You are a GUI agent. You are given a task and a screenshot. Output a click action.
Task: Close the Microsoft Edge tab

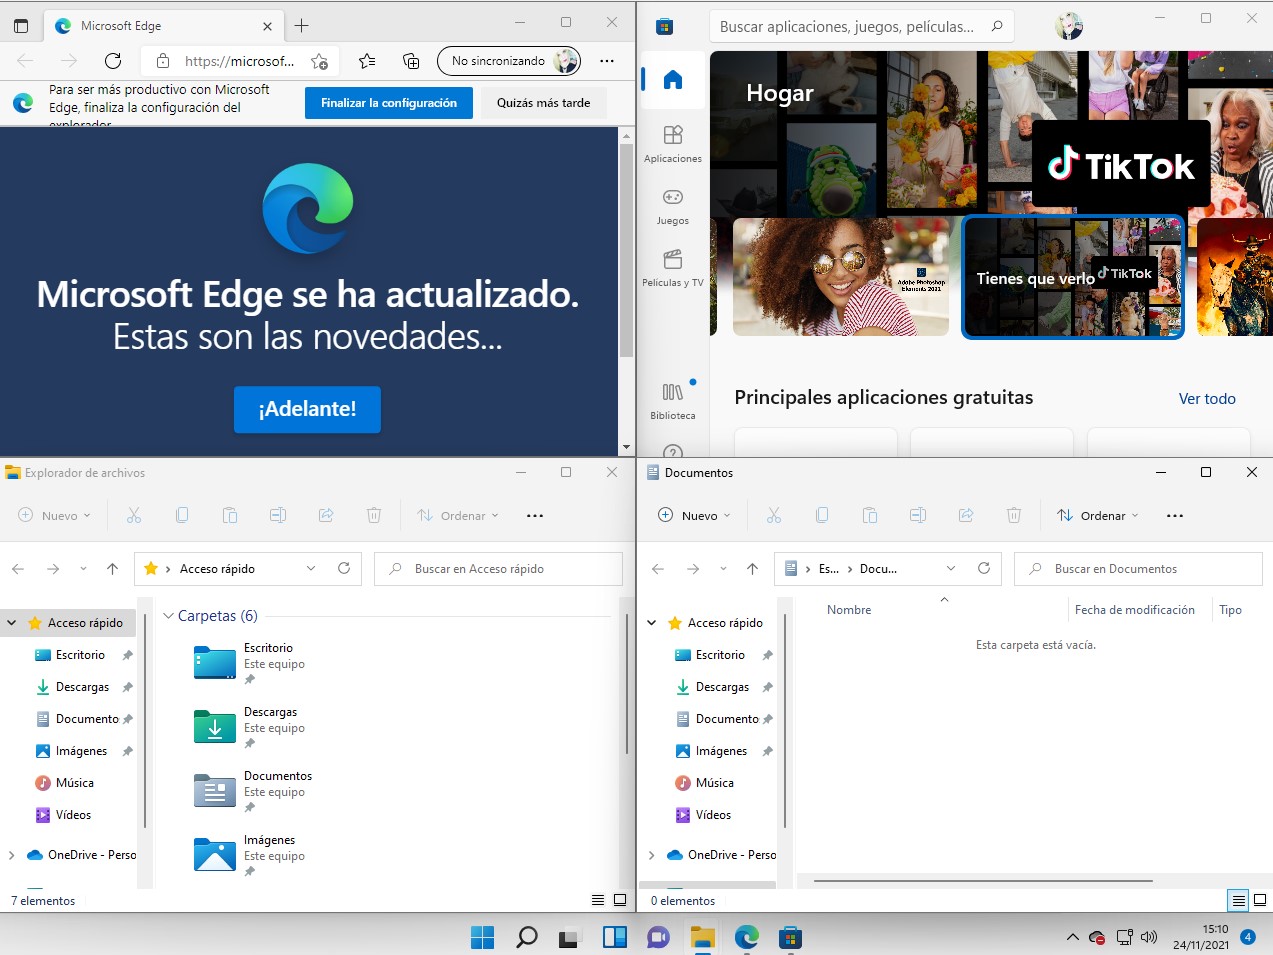[267, 26]
